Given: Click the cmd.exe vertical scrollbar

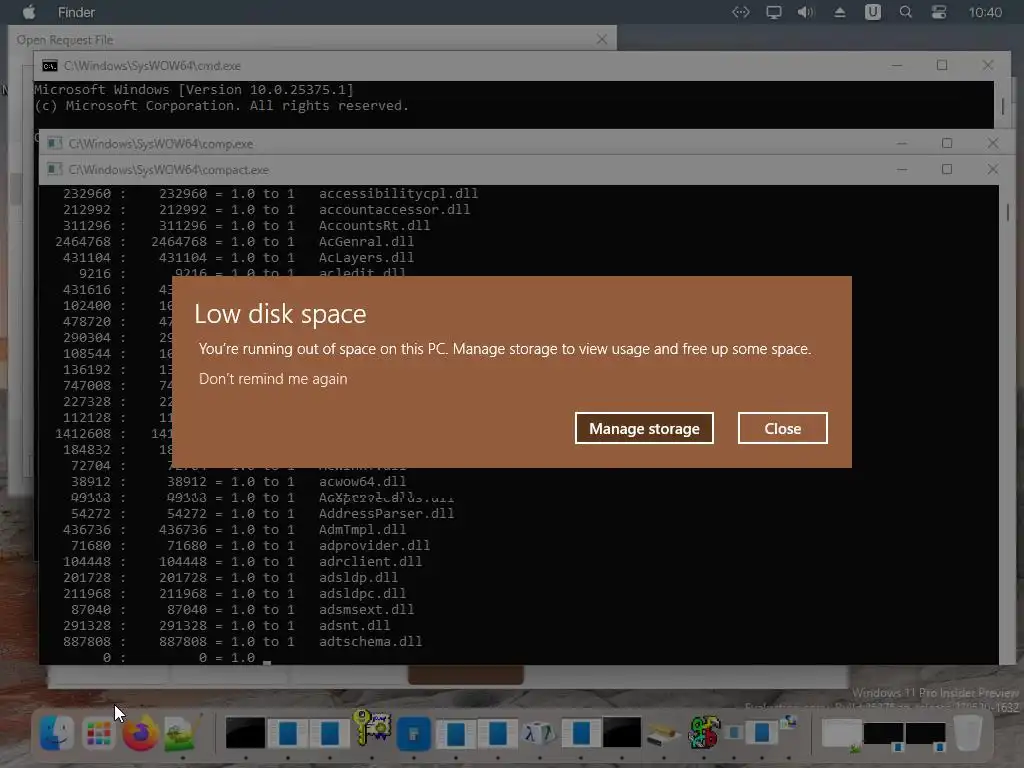Looking at the screenshot, I should [x=1003, y=106].
